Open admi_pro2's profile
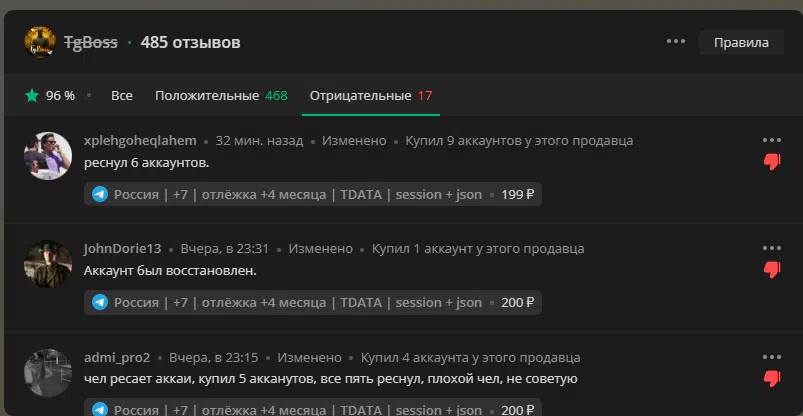803x416 pixels. click(x=117, y=358)
